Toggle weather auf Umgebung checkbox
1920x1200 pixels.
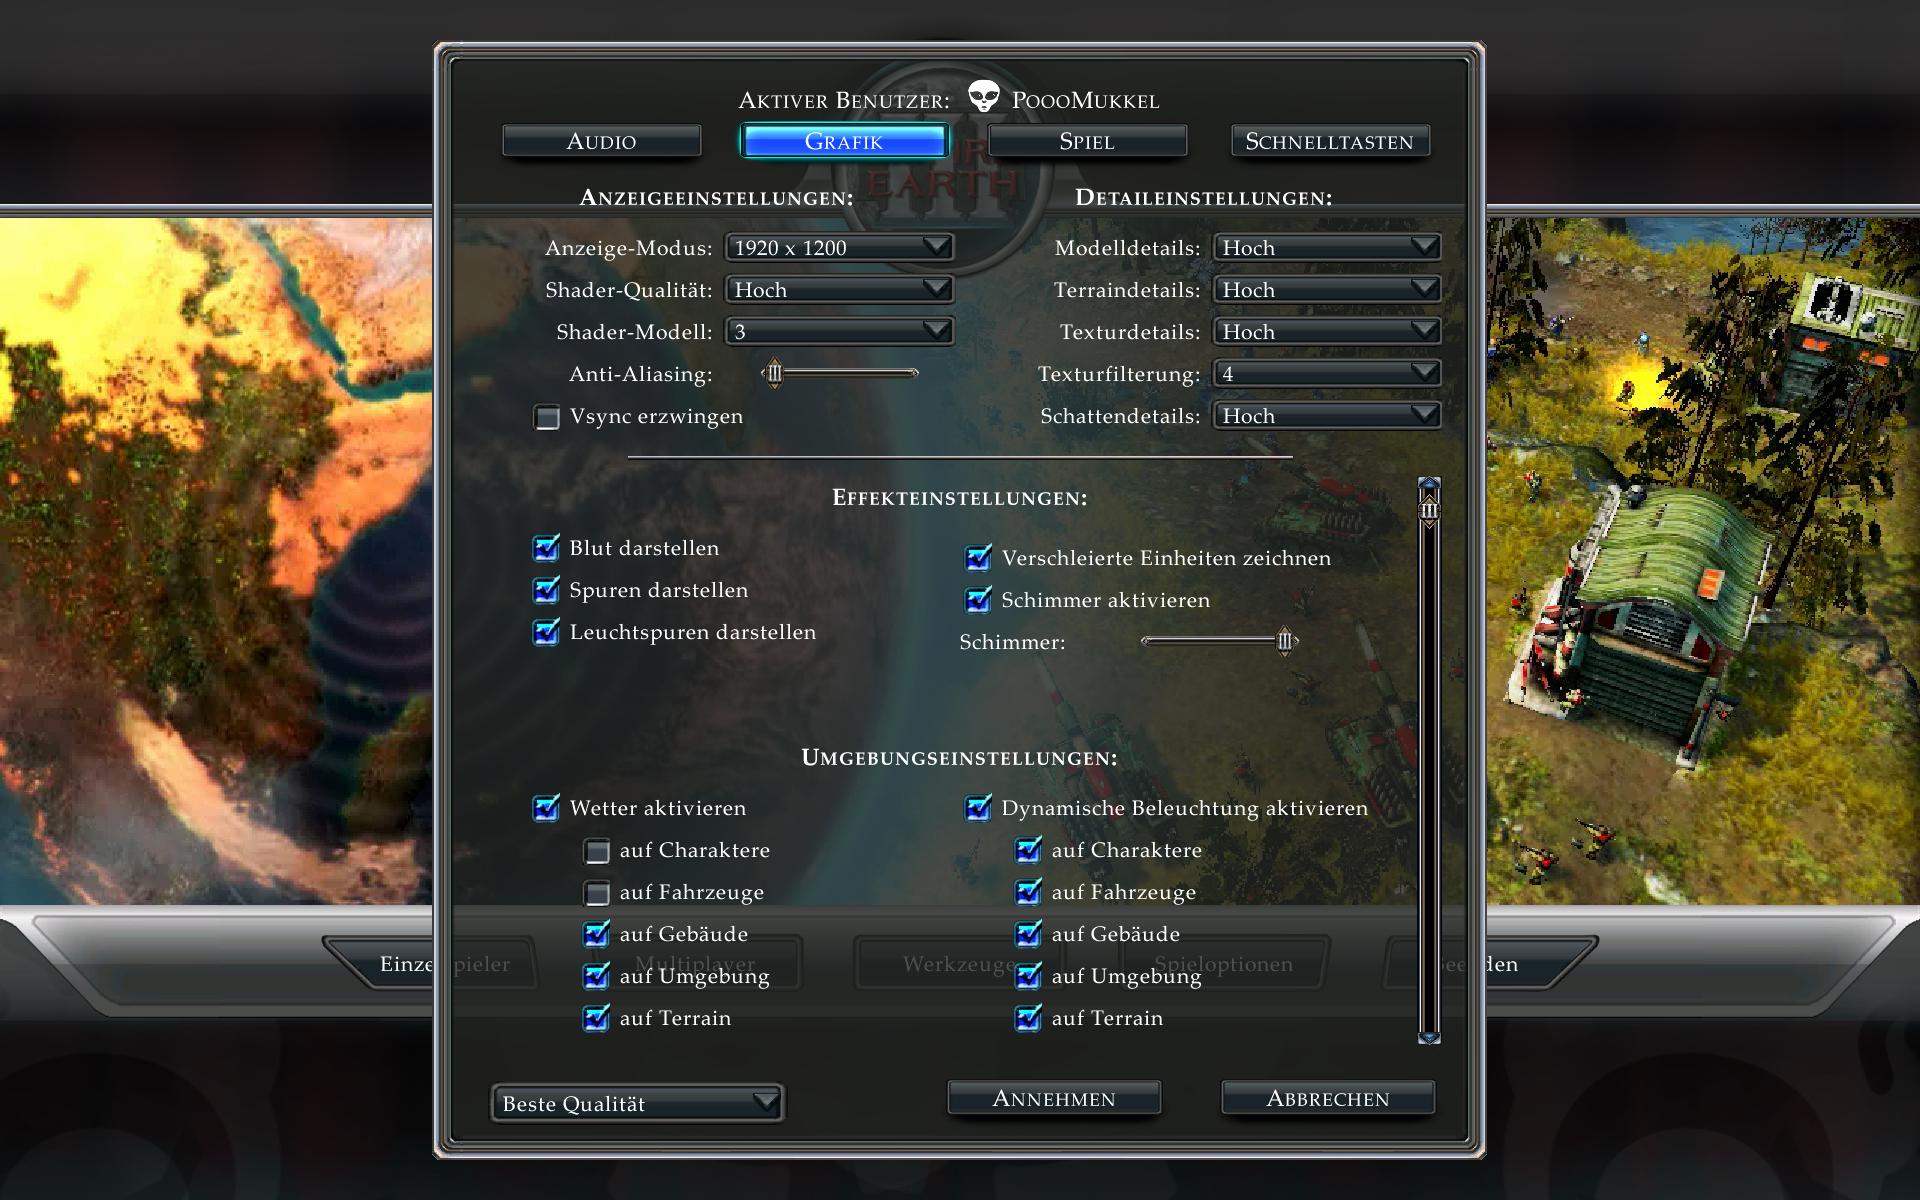click(597, 976)
